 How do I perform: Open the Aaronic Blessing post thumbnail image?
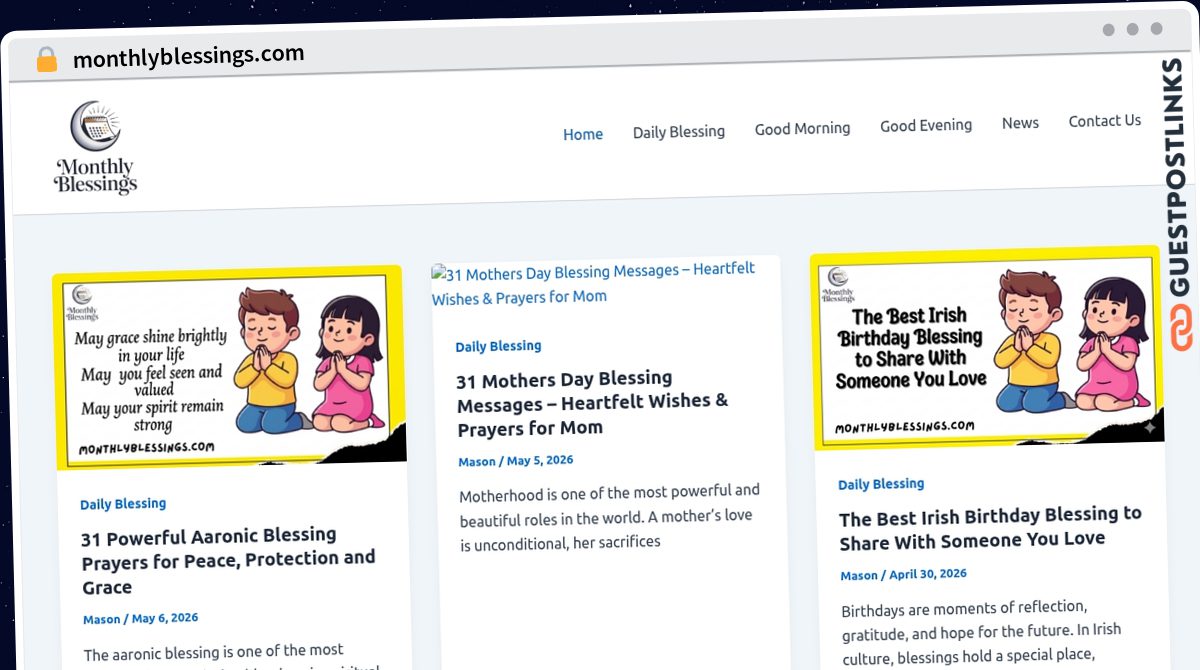229,367
